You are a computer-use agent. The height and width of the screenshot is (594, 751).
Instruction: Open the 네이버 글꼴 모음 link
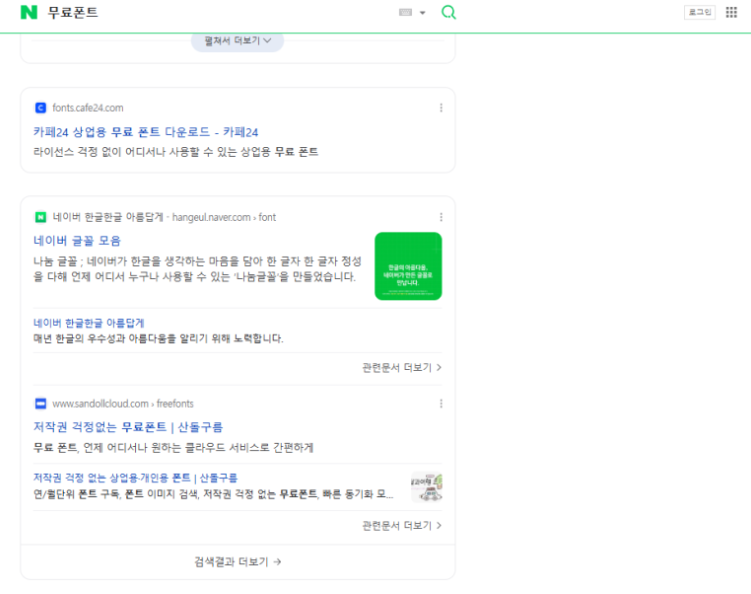point(77,241)
